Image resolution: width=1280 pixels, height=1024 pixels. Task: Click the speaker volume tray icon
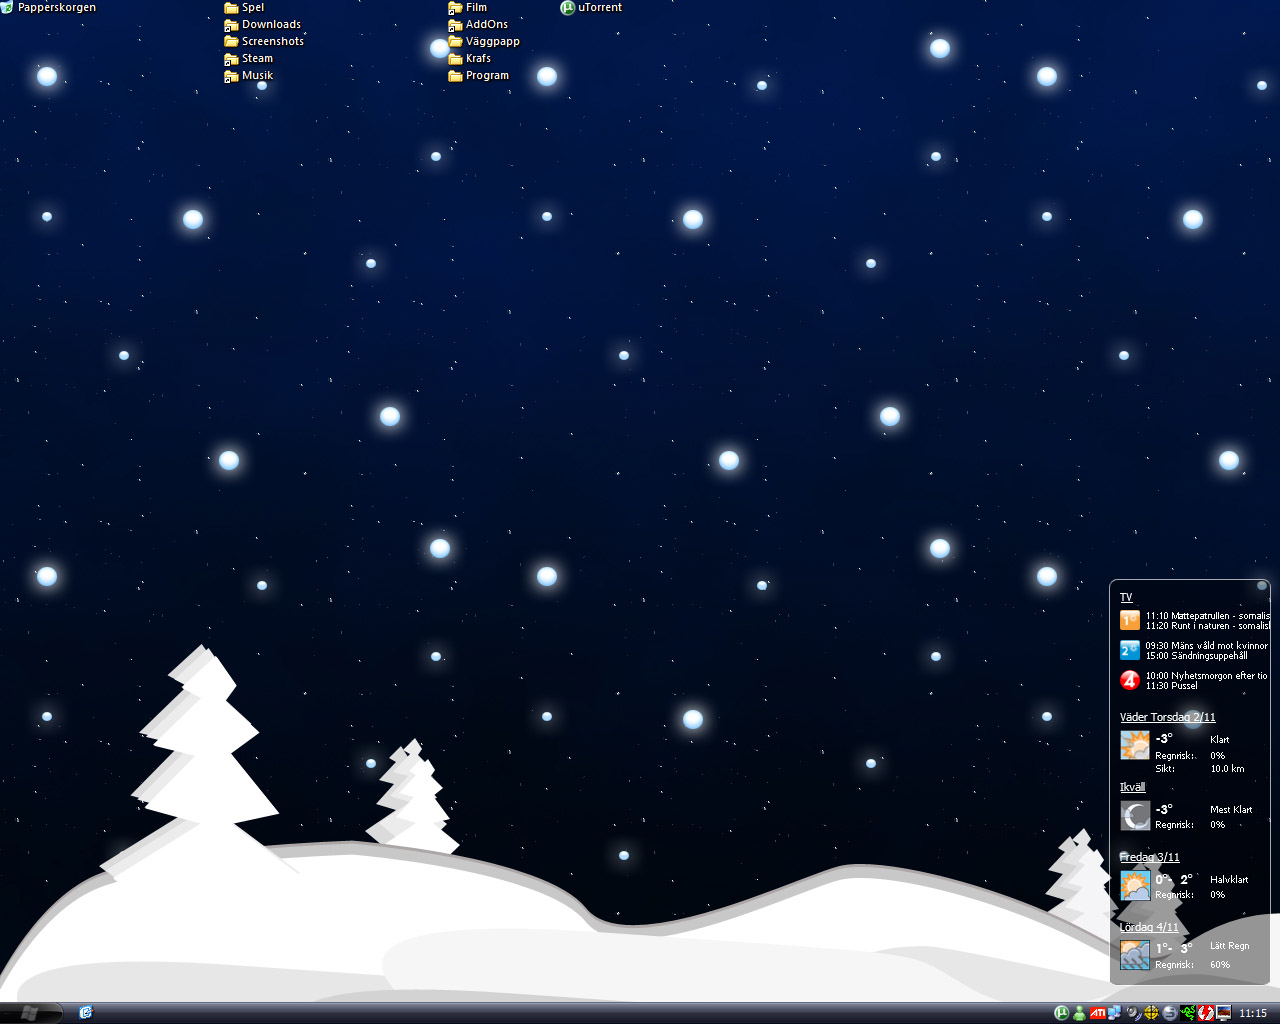point(1133,1013)
